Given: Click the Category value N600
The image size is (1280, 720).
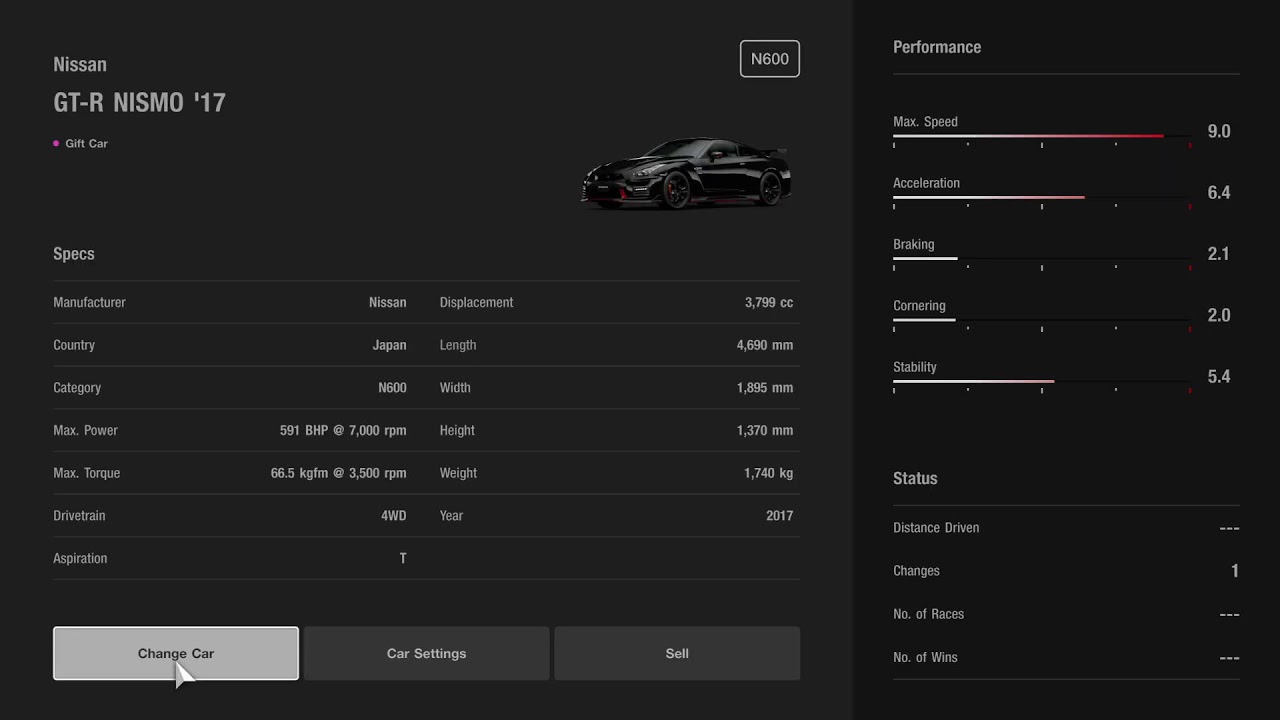Looking at the screenshot, I should click(392, 388).
